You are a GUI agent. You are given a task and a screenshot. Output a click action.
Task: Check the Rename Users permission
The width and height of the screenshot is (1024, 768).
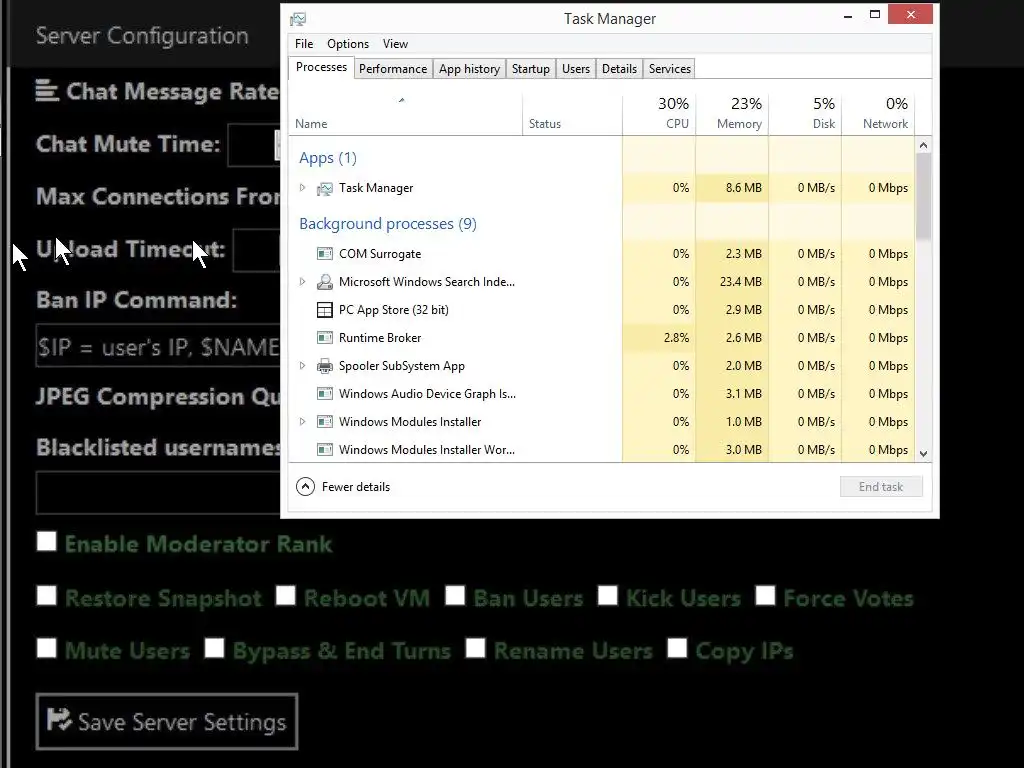475,648
